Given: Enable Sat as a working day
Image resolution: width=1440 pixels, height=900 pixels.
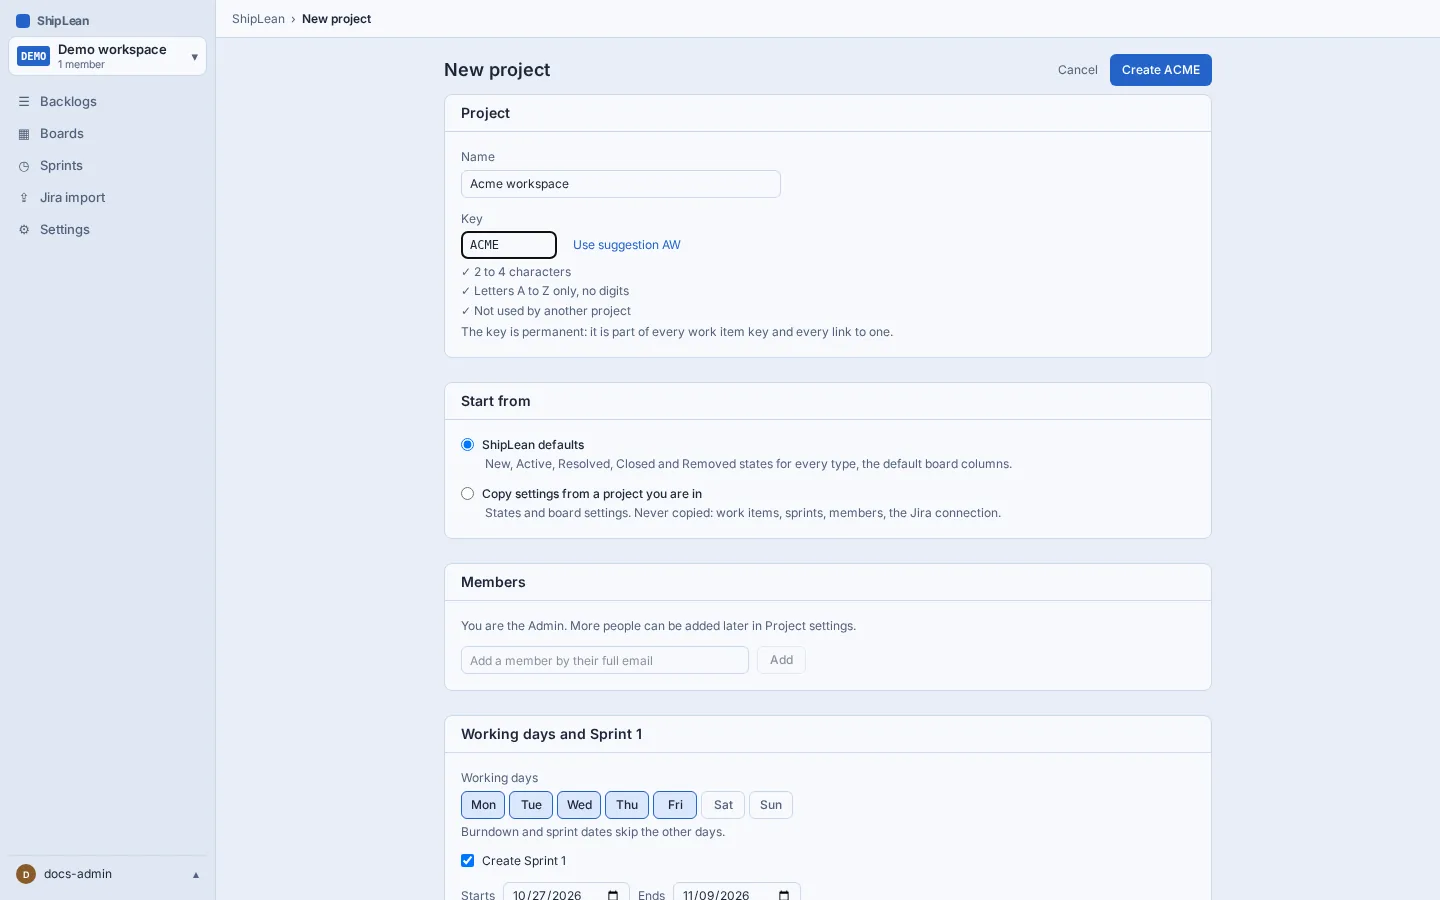Looking at the screenshot, I should click(x=723, y=805).
